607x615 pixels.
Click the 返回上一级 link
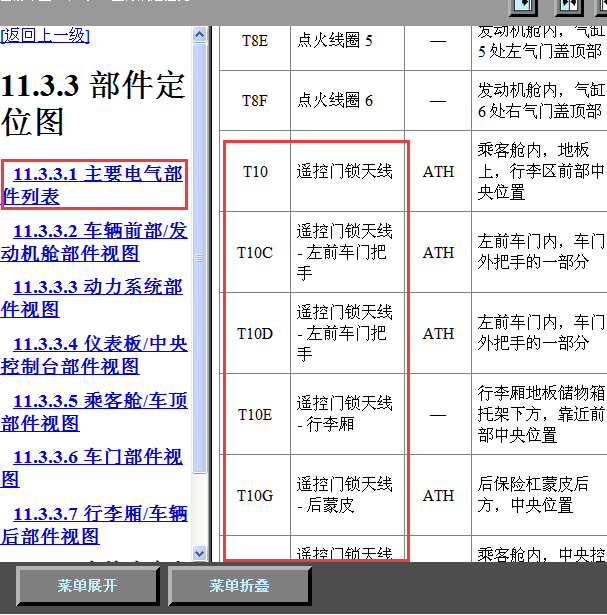45,35
